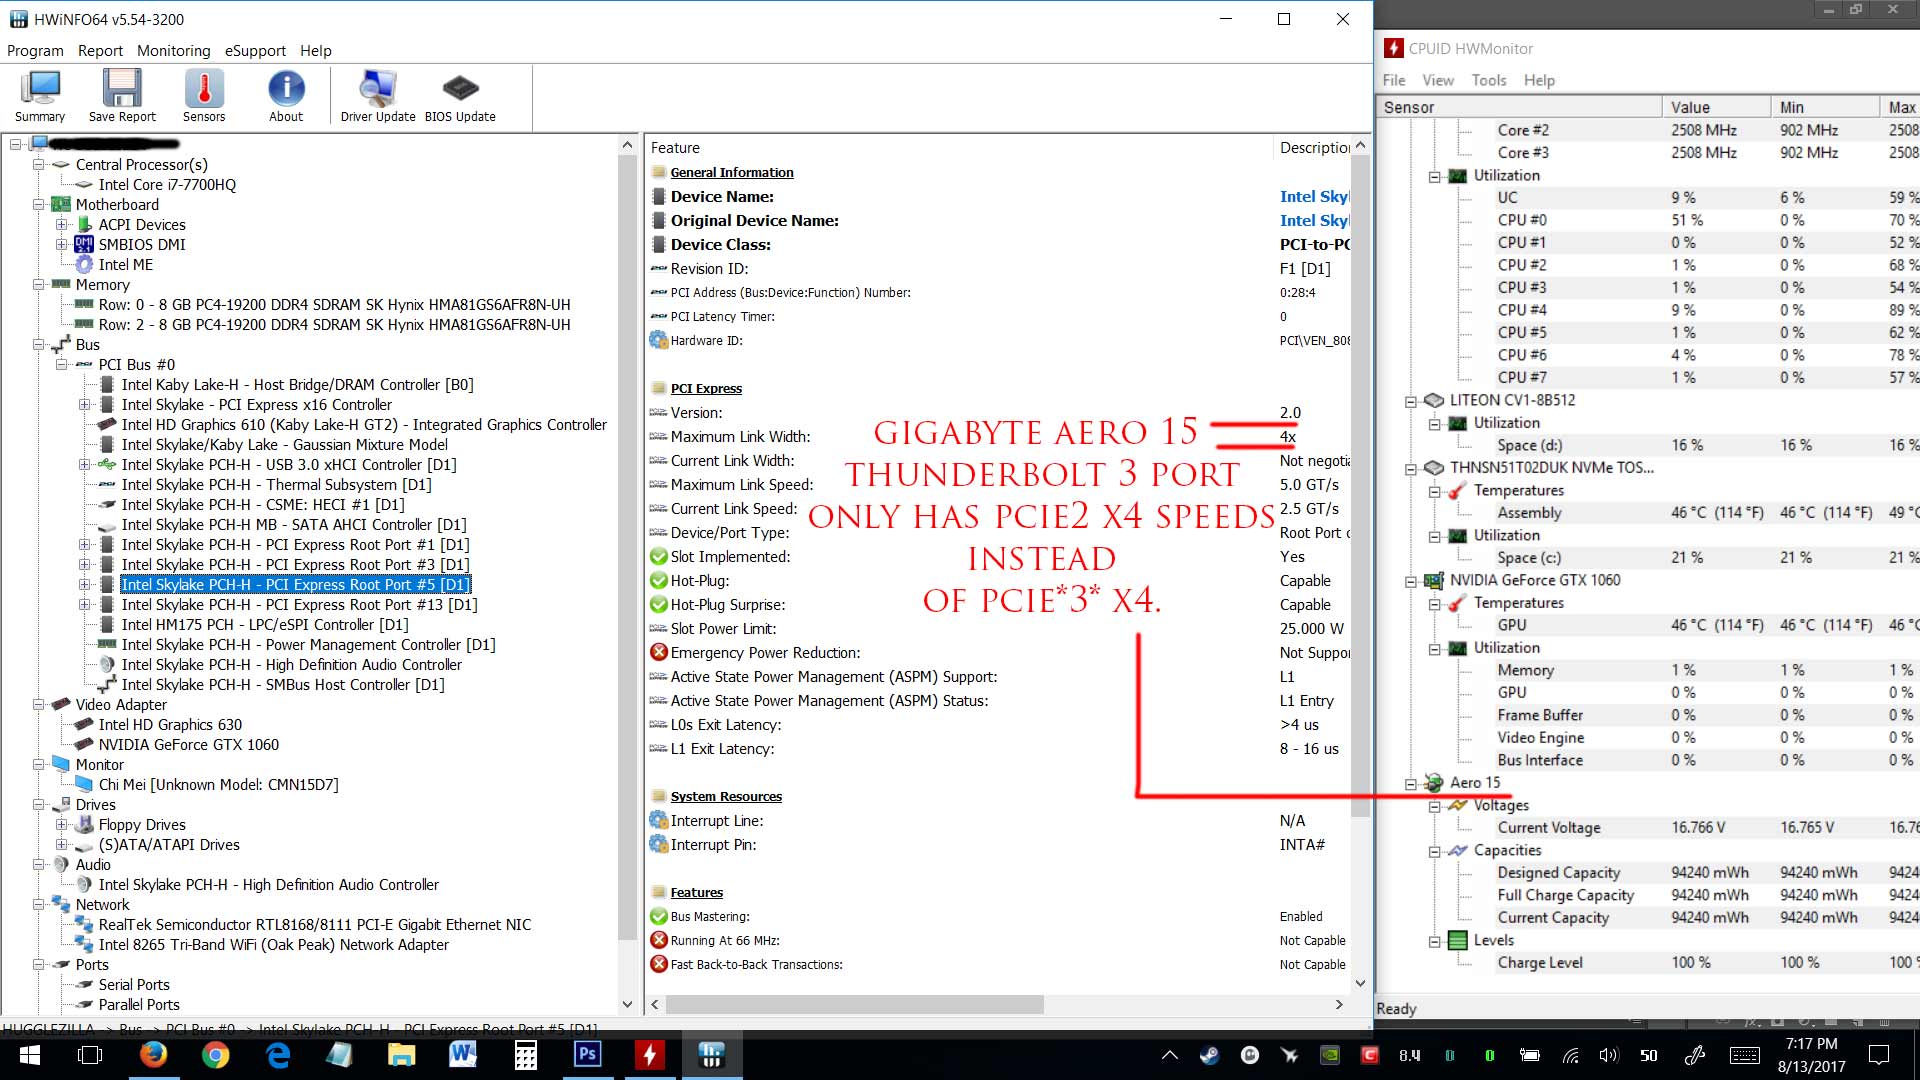Click the PCI Express section heading
Screen dimensions: 1920x1080
pyautogui.click(x=706, y=389)
